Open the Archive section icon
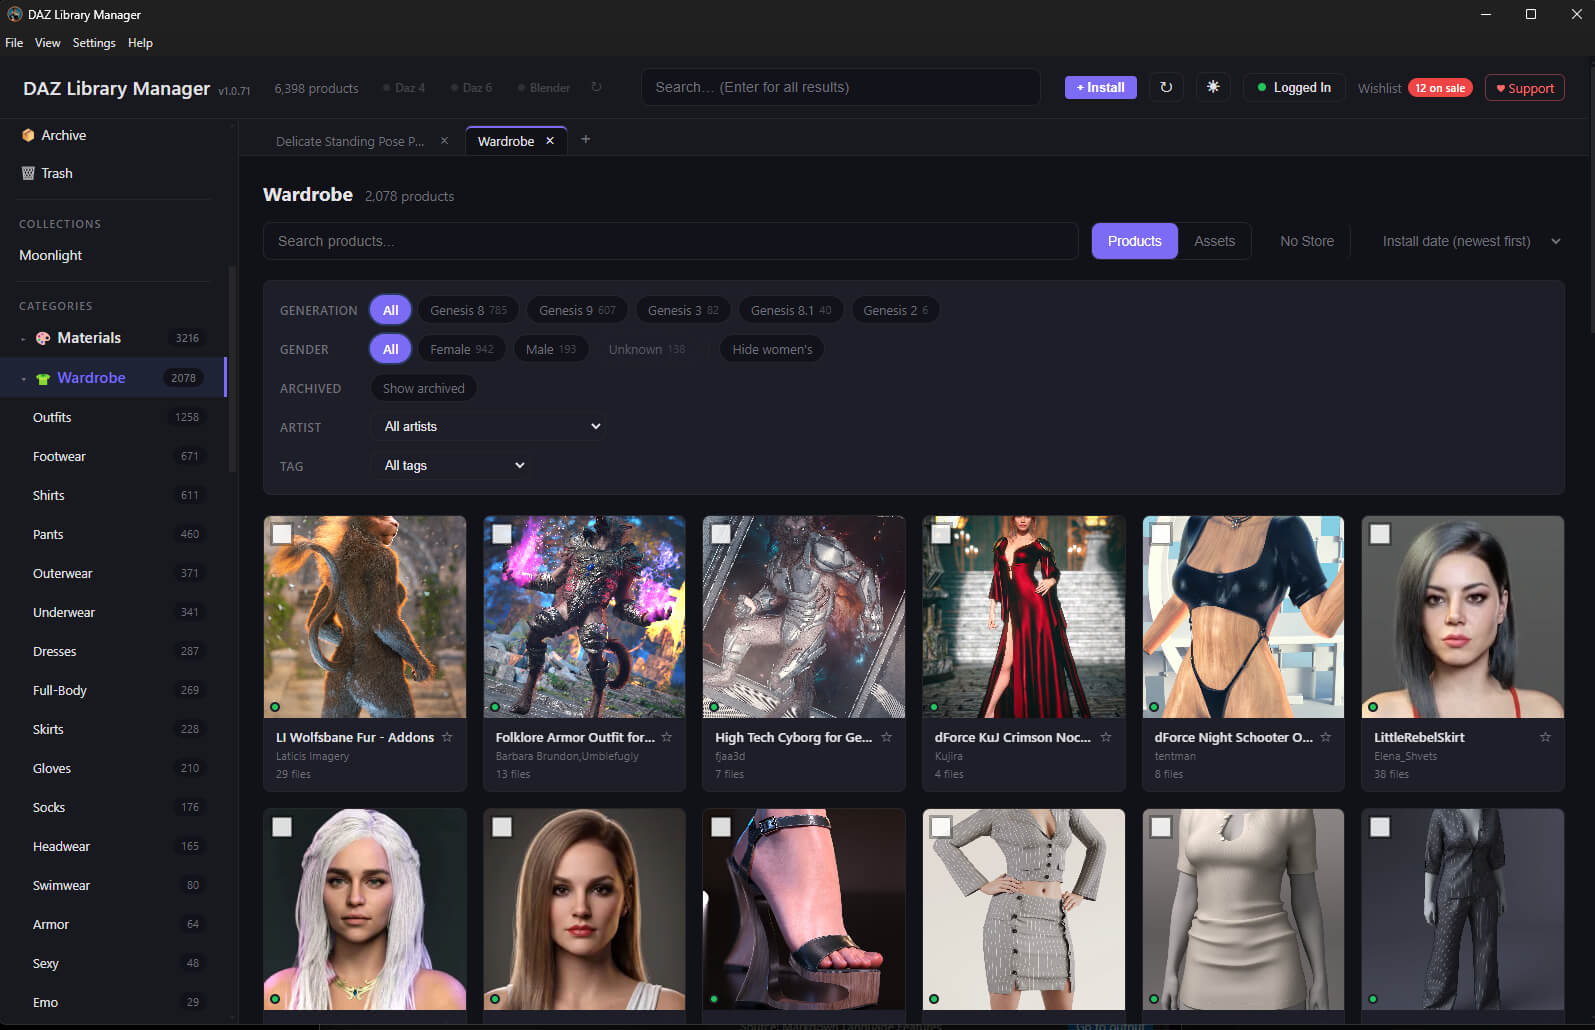The image size is (1595, 1030). tap(28, 135)
